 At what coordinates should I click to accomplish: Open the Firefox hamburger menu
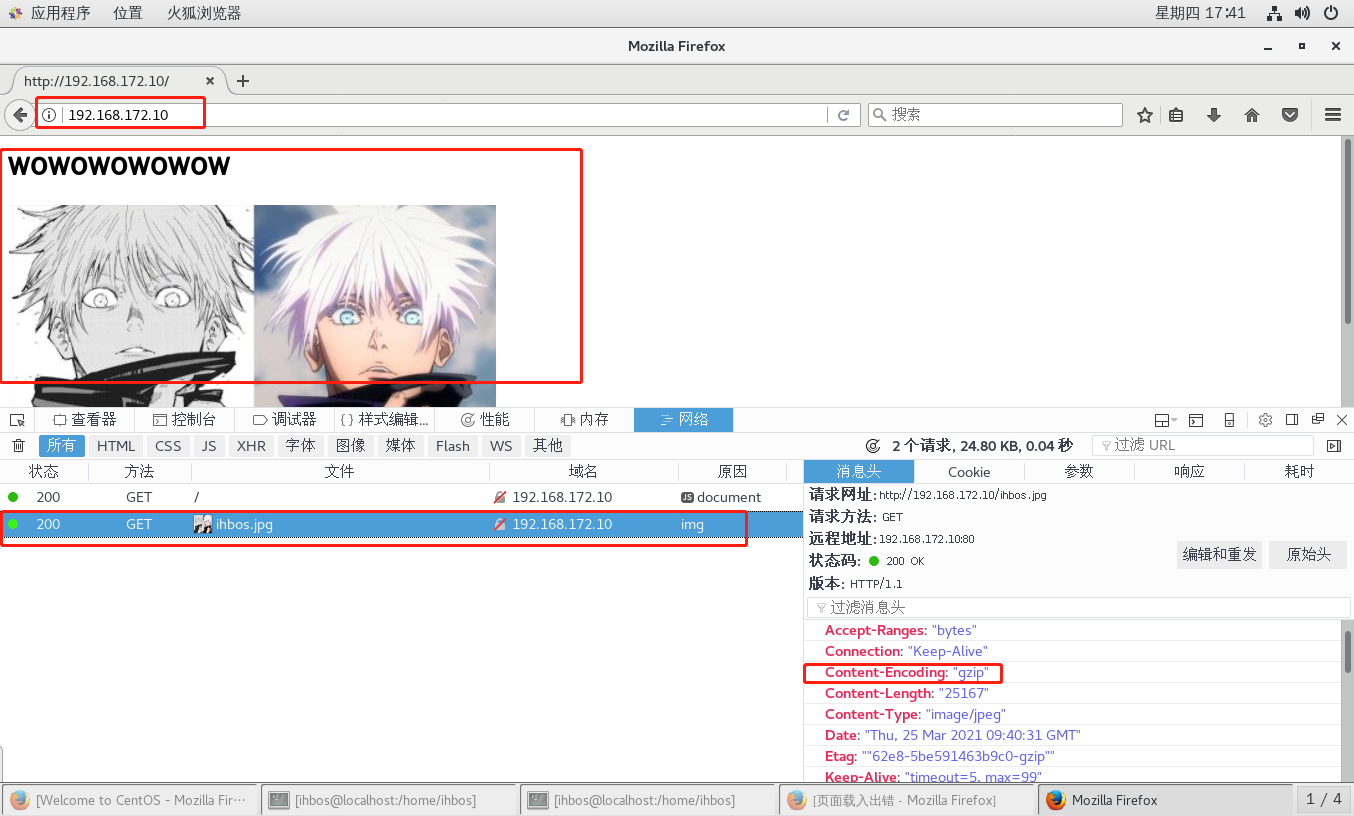click(x=1332, y=115)
